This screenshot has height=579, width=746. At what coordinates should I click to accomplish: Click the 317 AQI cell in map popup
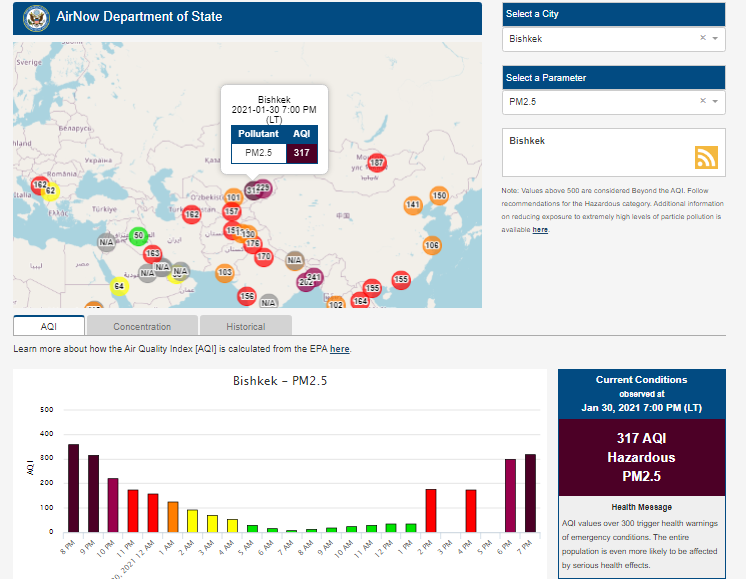[x=302, y=153]
